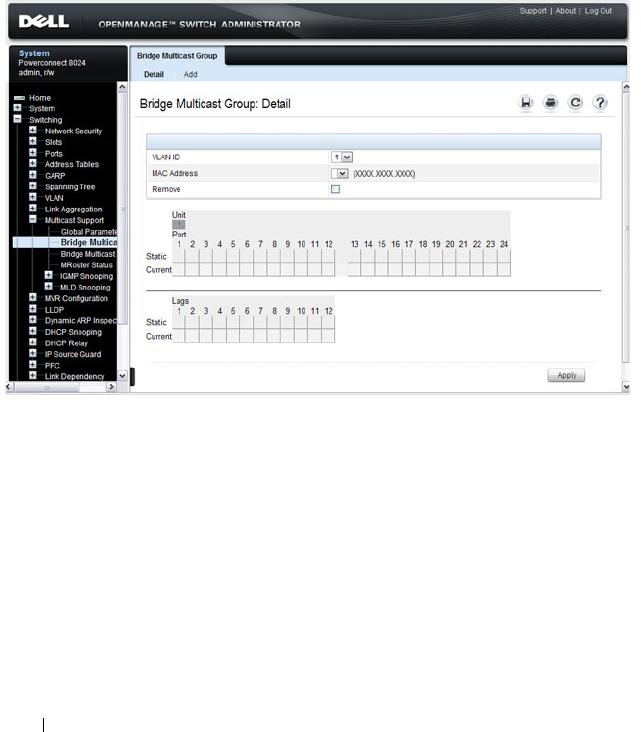Viewport: 641px width, 732px height.
Task: Expand the System tree node
Action: (17, 108)
